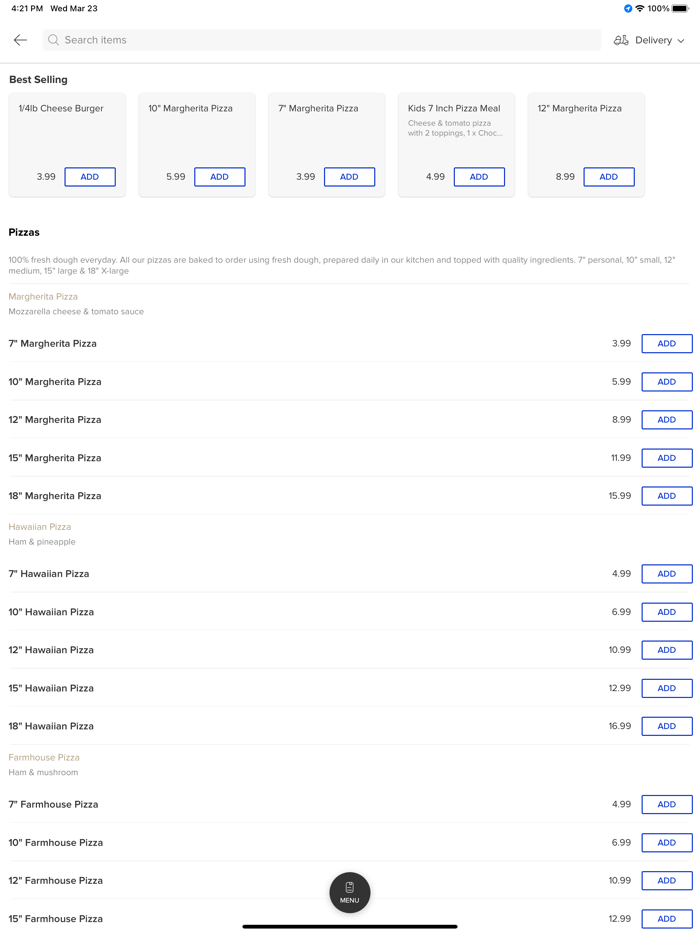
Task: Tap the delivery scooter icon
Action: 621,40
